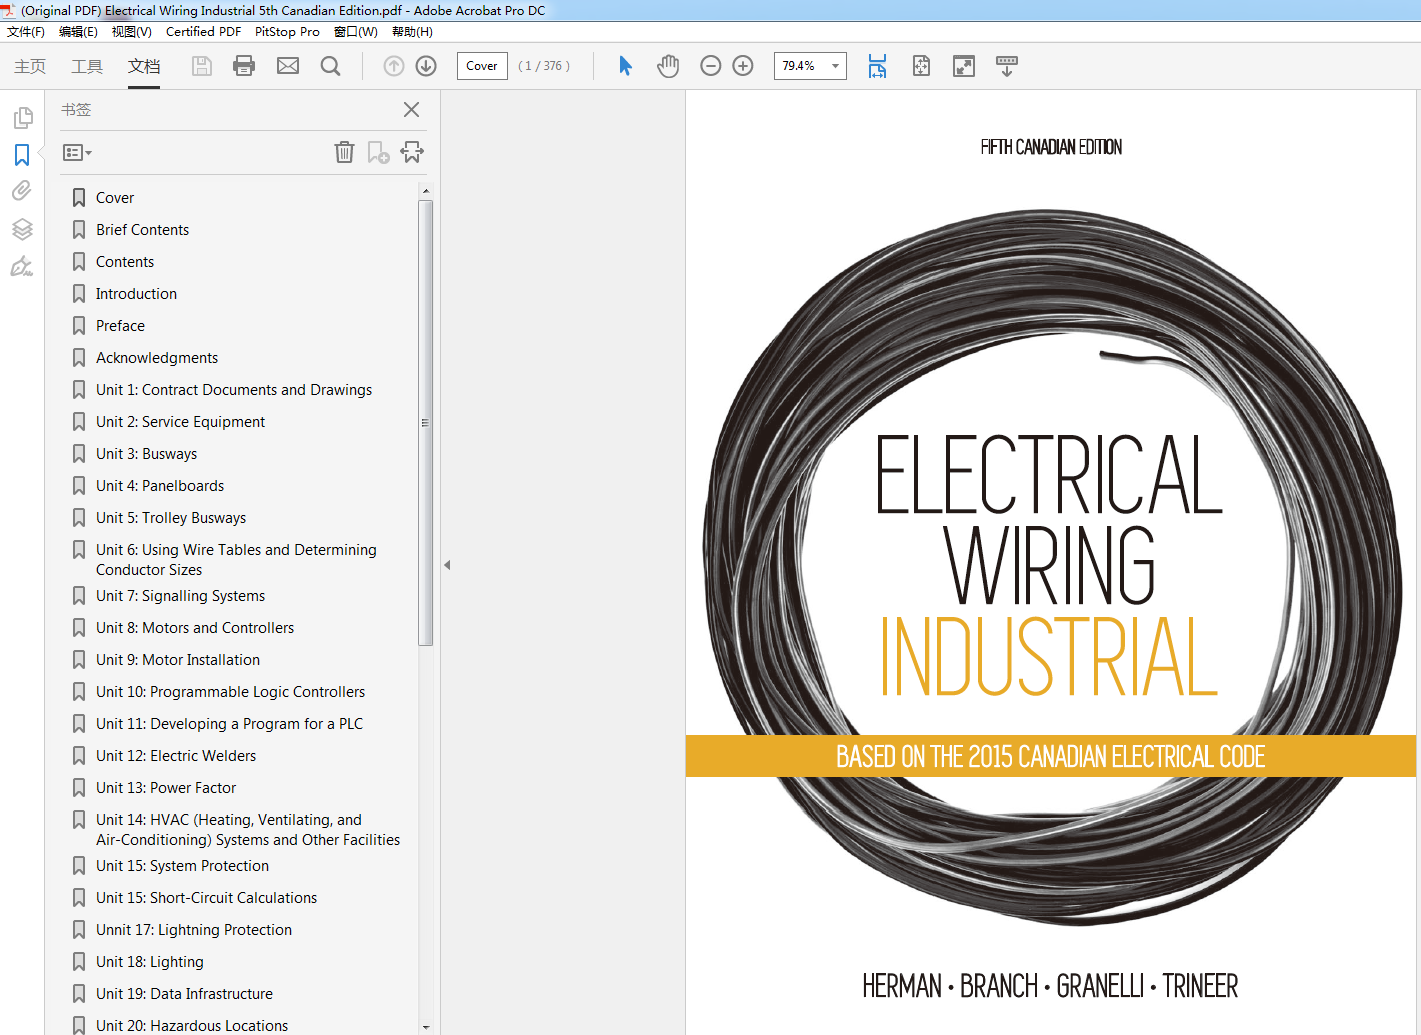Delete selected bookmark with trash icon
The image size is (1421, 1035).
point(344,152)
